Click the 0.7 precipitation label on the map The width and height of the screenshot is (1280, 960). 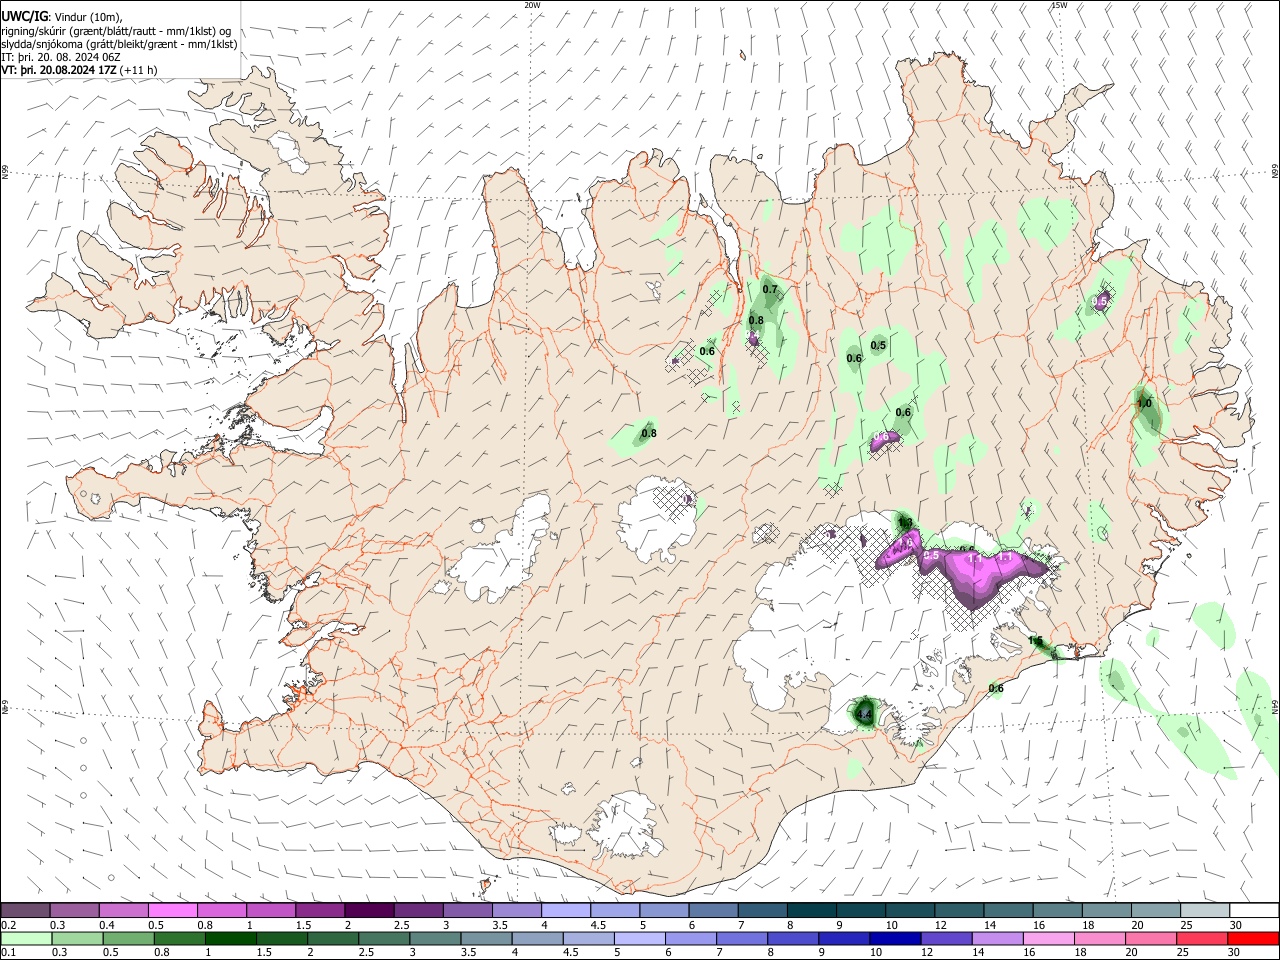click(770, 289)
